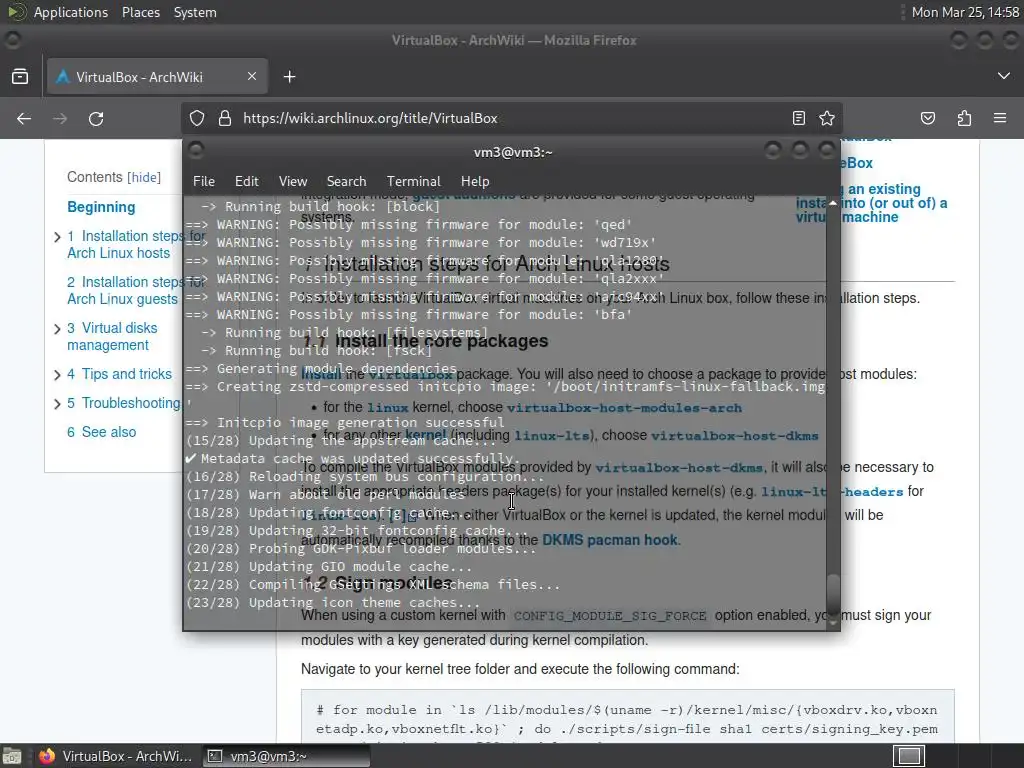1024x768 pixels.
Task: Reload the ArchWiki page
Action: [x=96, y=118]
